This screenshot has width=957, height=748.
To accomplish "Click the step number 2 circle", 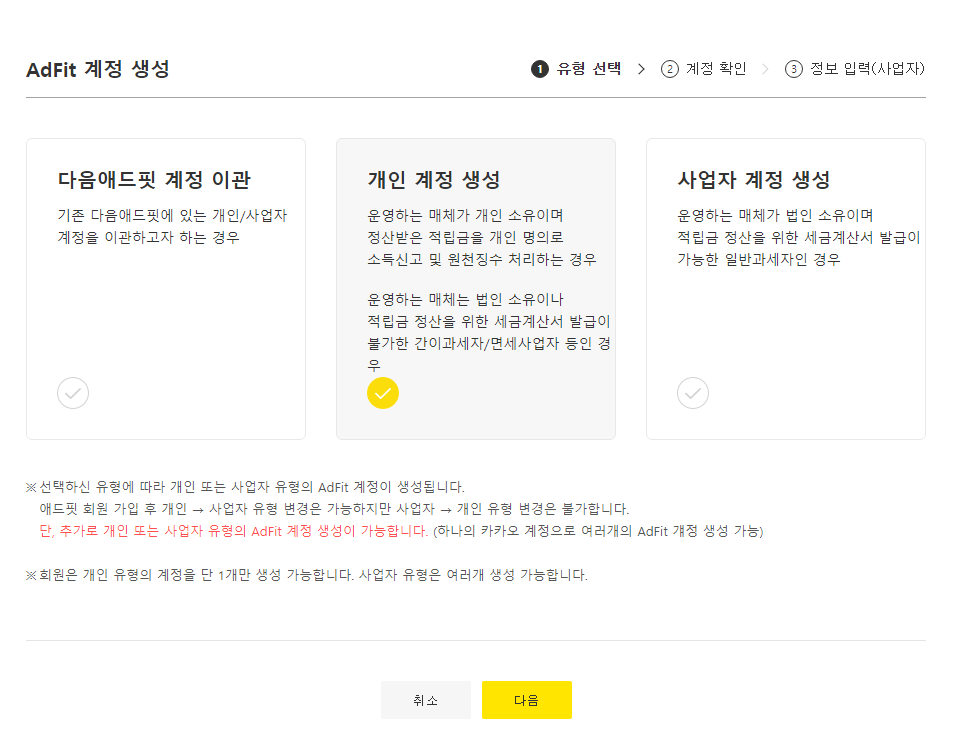I will pos(670,69).
